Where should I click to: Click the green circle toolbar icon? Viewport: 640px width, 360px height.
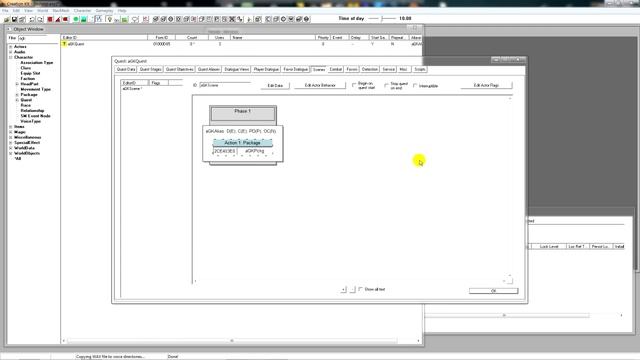pyautogui.click(x=76, y=19)
